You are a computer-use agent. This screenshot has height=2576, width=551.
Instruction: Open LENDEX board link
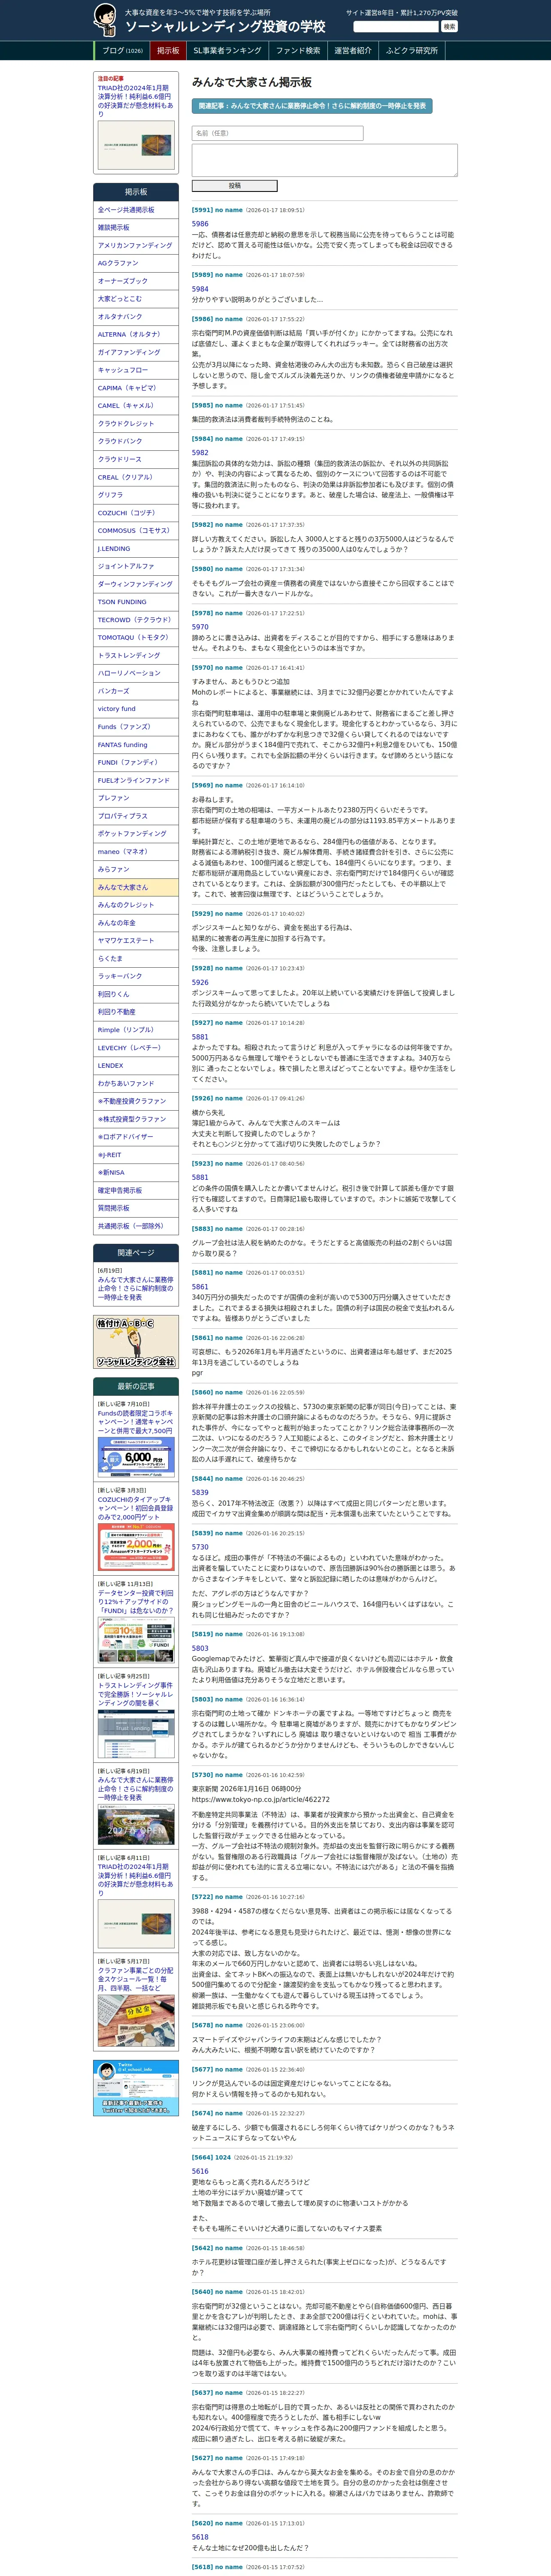point(136,1066)
